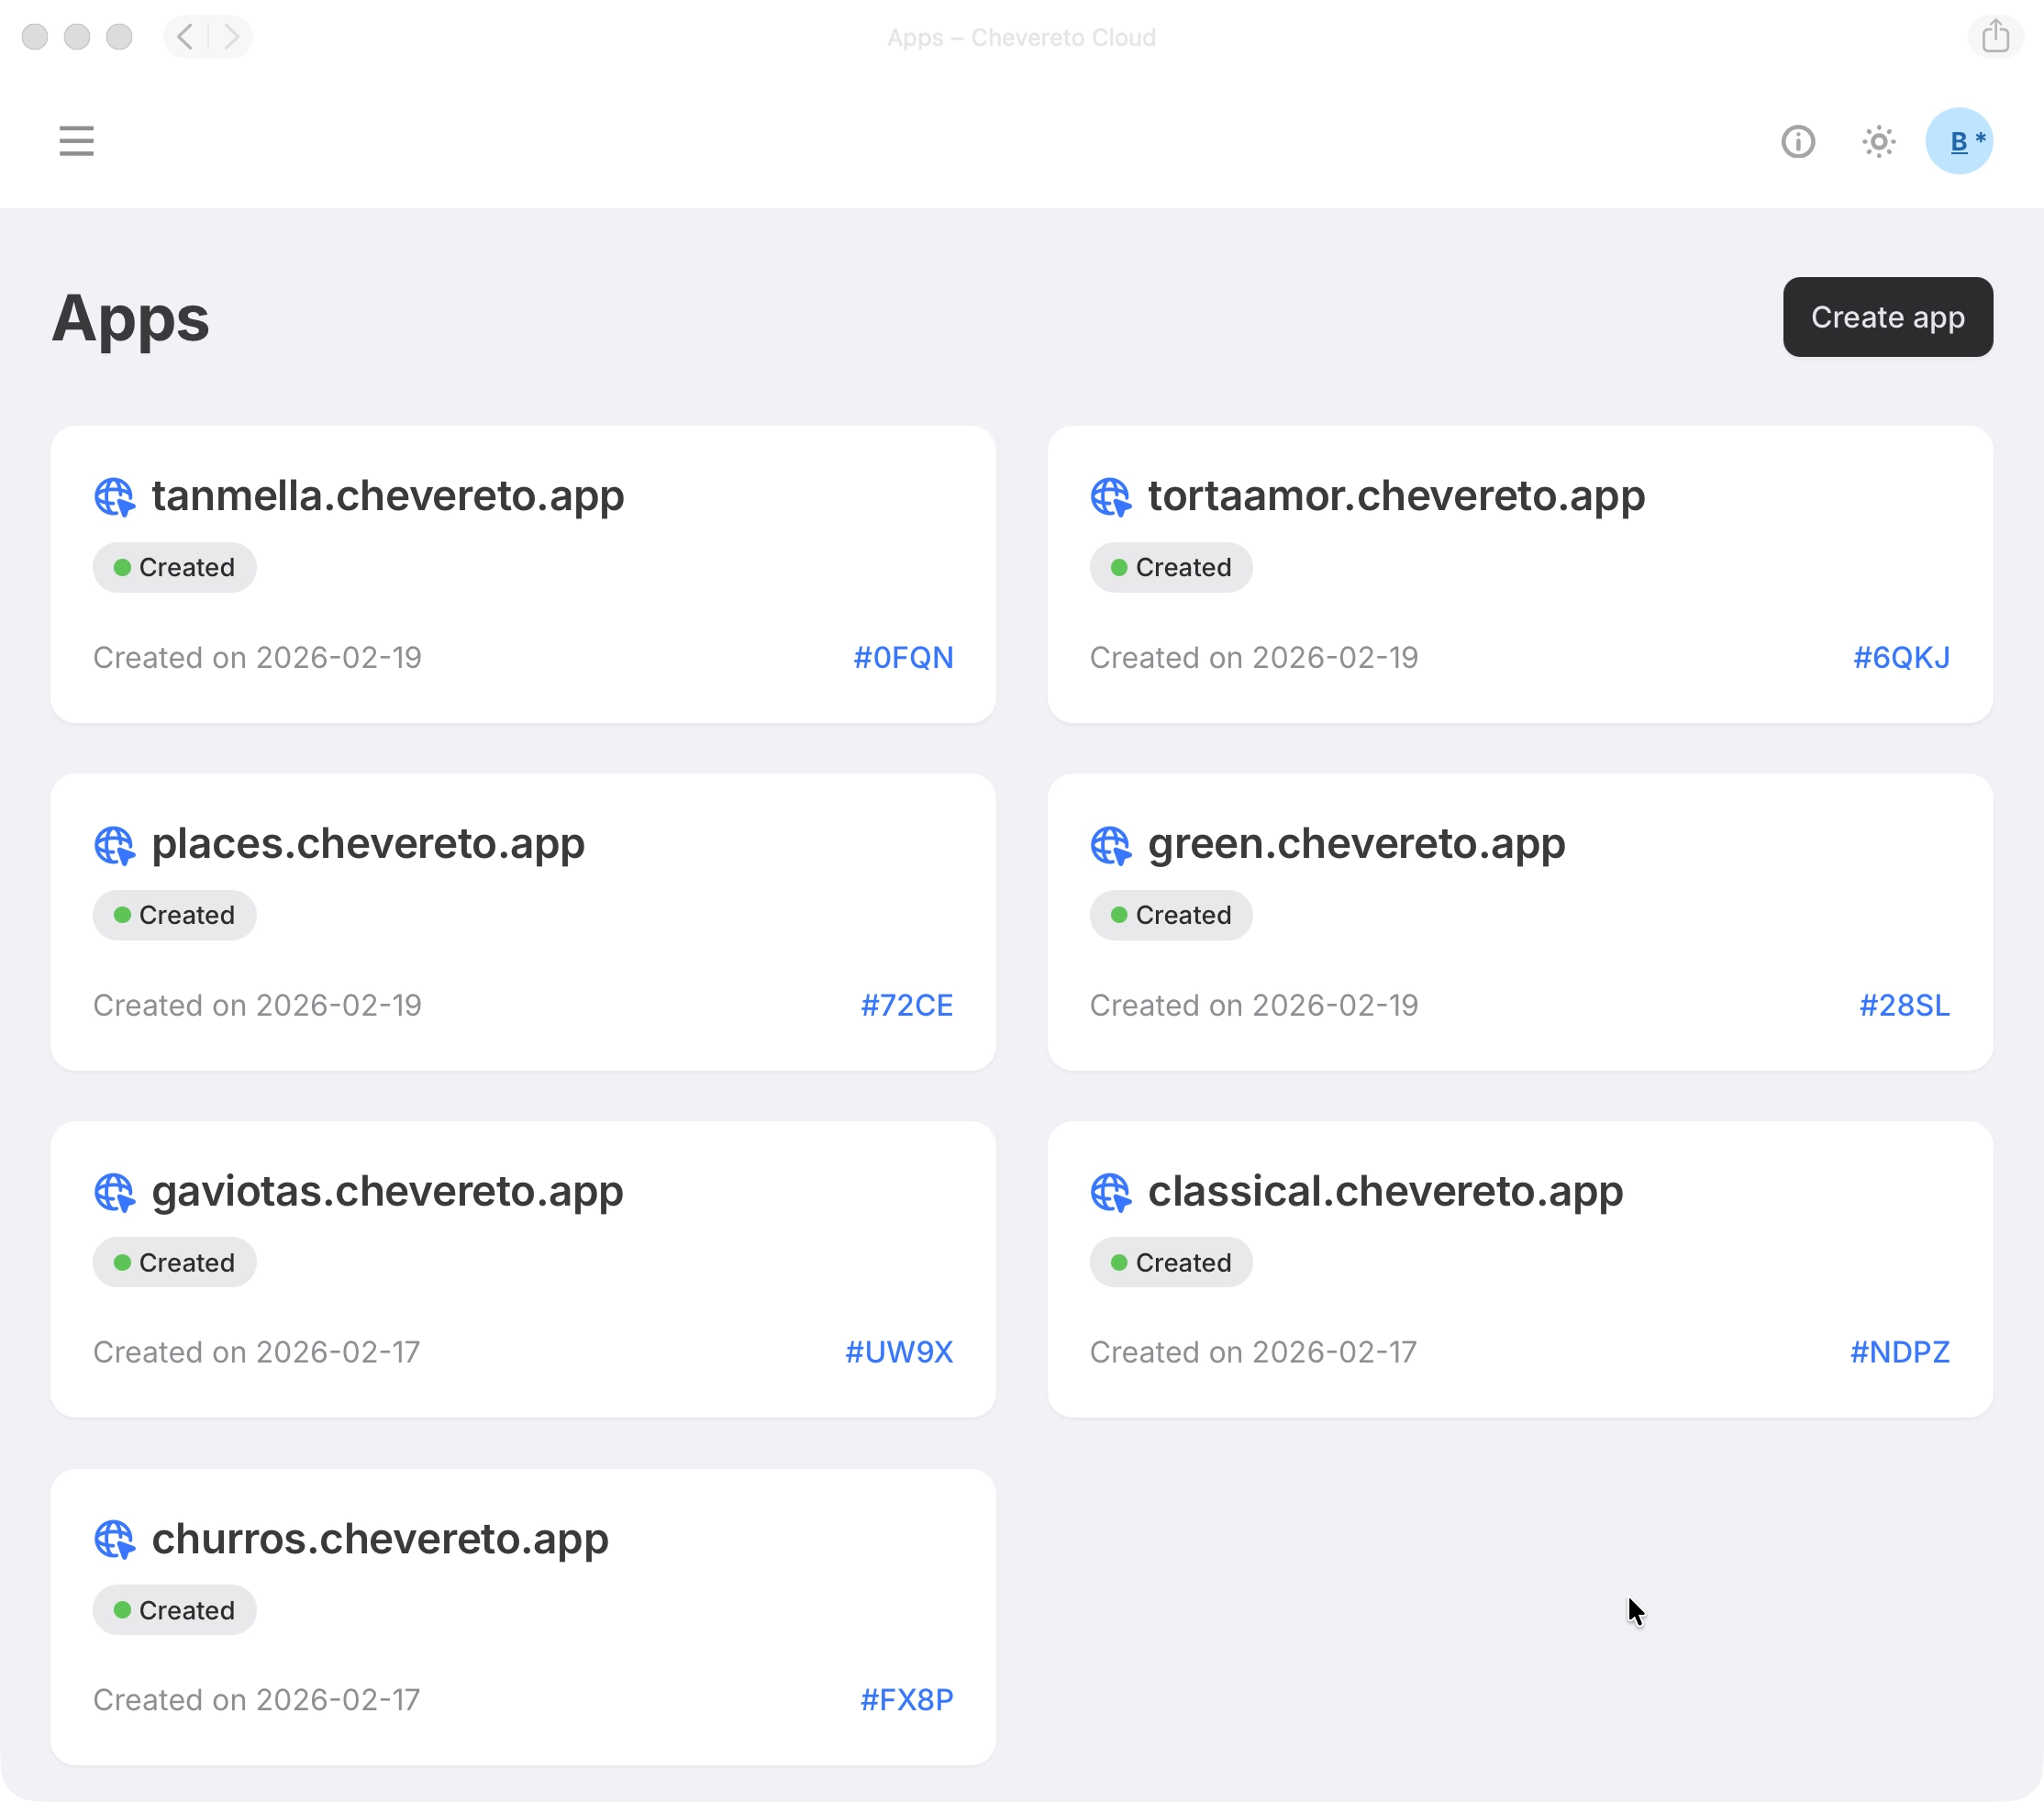
Task: Click 'Created on 2026-02-19' on green card
Action: (1253, 1005)
